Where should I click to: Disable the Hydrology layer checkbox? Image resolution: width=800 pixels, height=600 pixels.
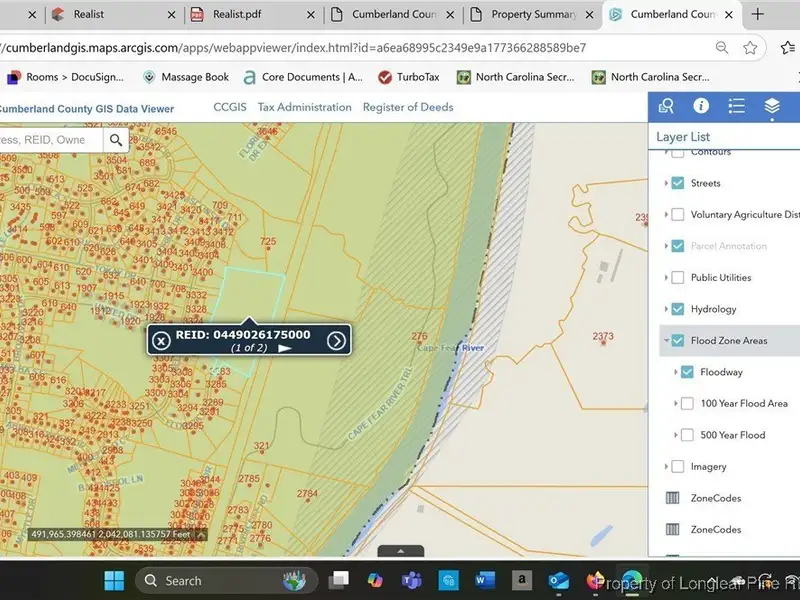point(677,309)
